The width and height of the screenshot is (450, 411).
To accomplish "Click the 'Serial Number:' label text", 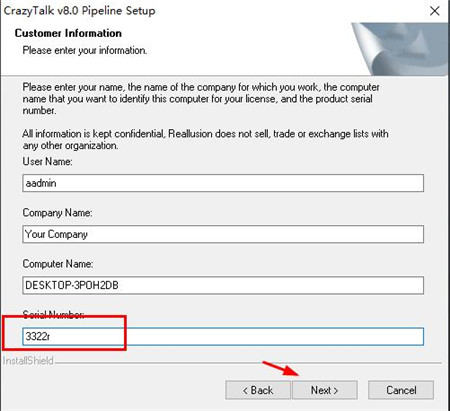I will click(x=53, y=314).
